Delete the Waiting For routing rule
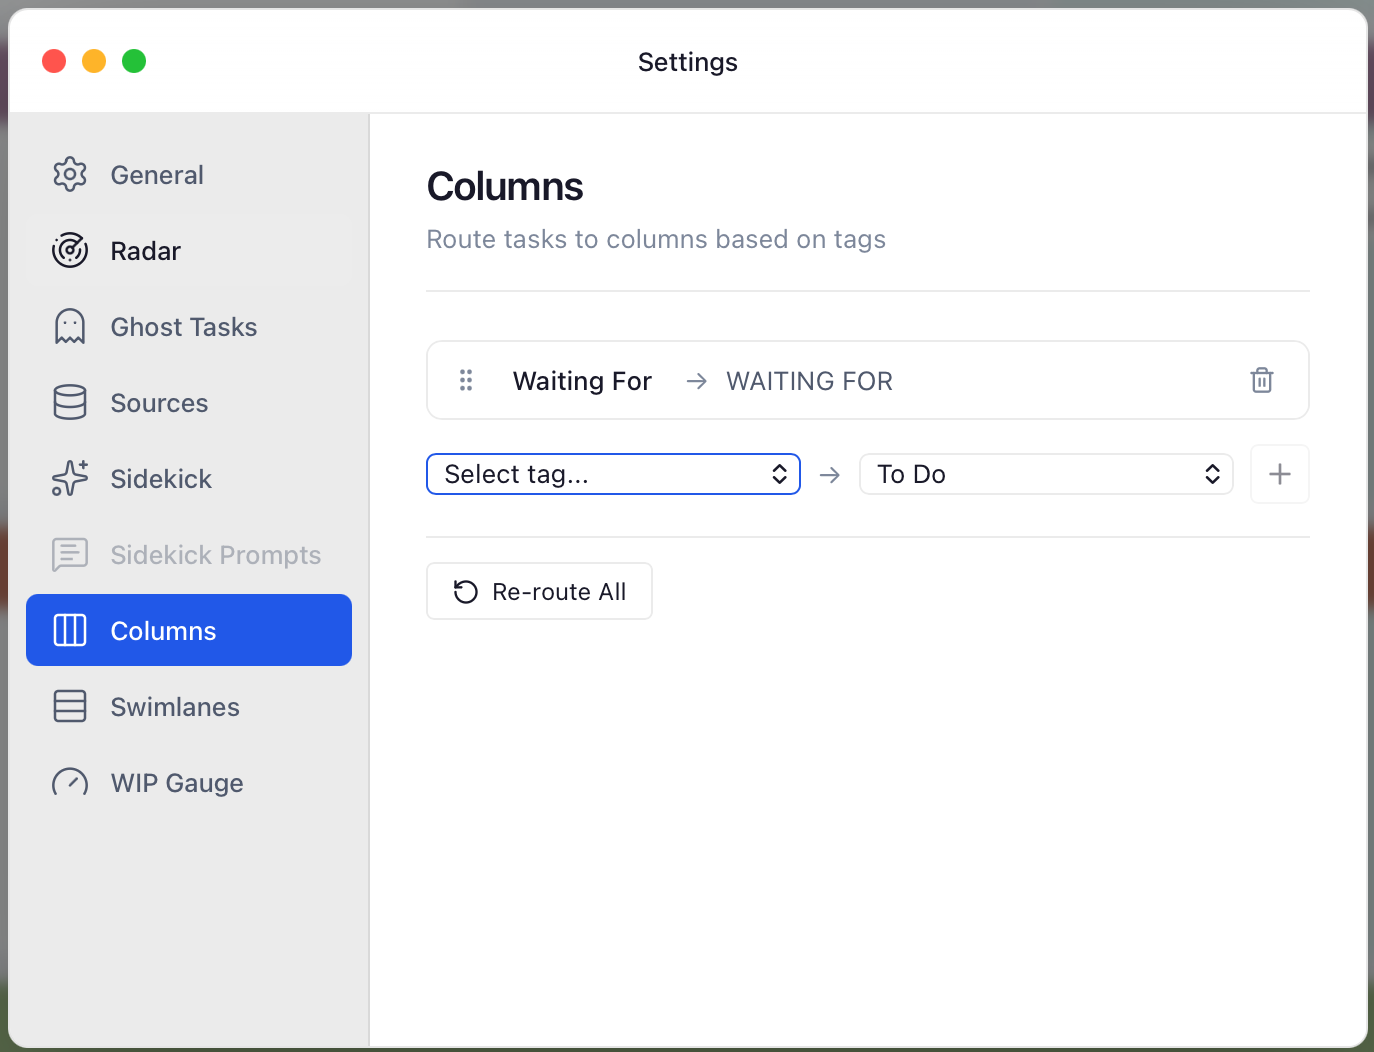Viewport: 1374px width, 1052px height. (1261, 380)
